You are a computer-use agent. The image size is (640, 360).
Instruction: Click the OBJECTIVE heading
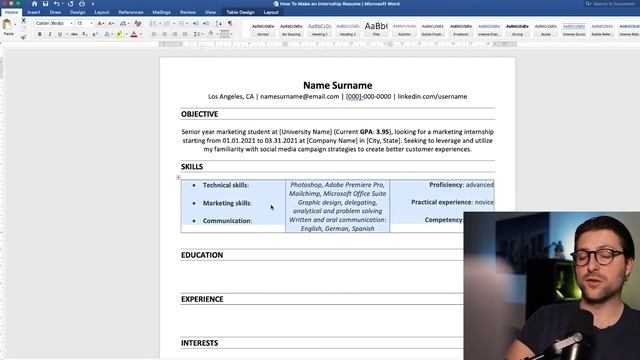pos(200,114)
